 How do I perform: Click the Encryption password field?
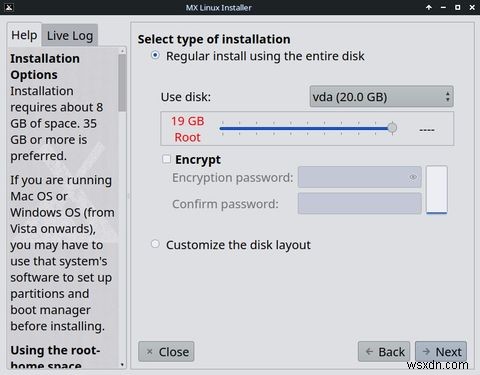[359, 177]
